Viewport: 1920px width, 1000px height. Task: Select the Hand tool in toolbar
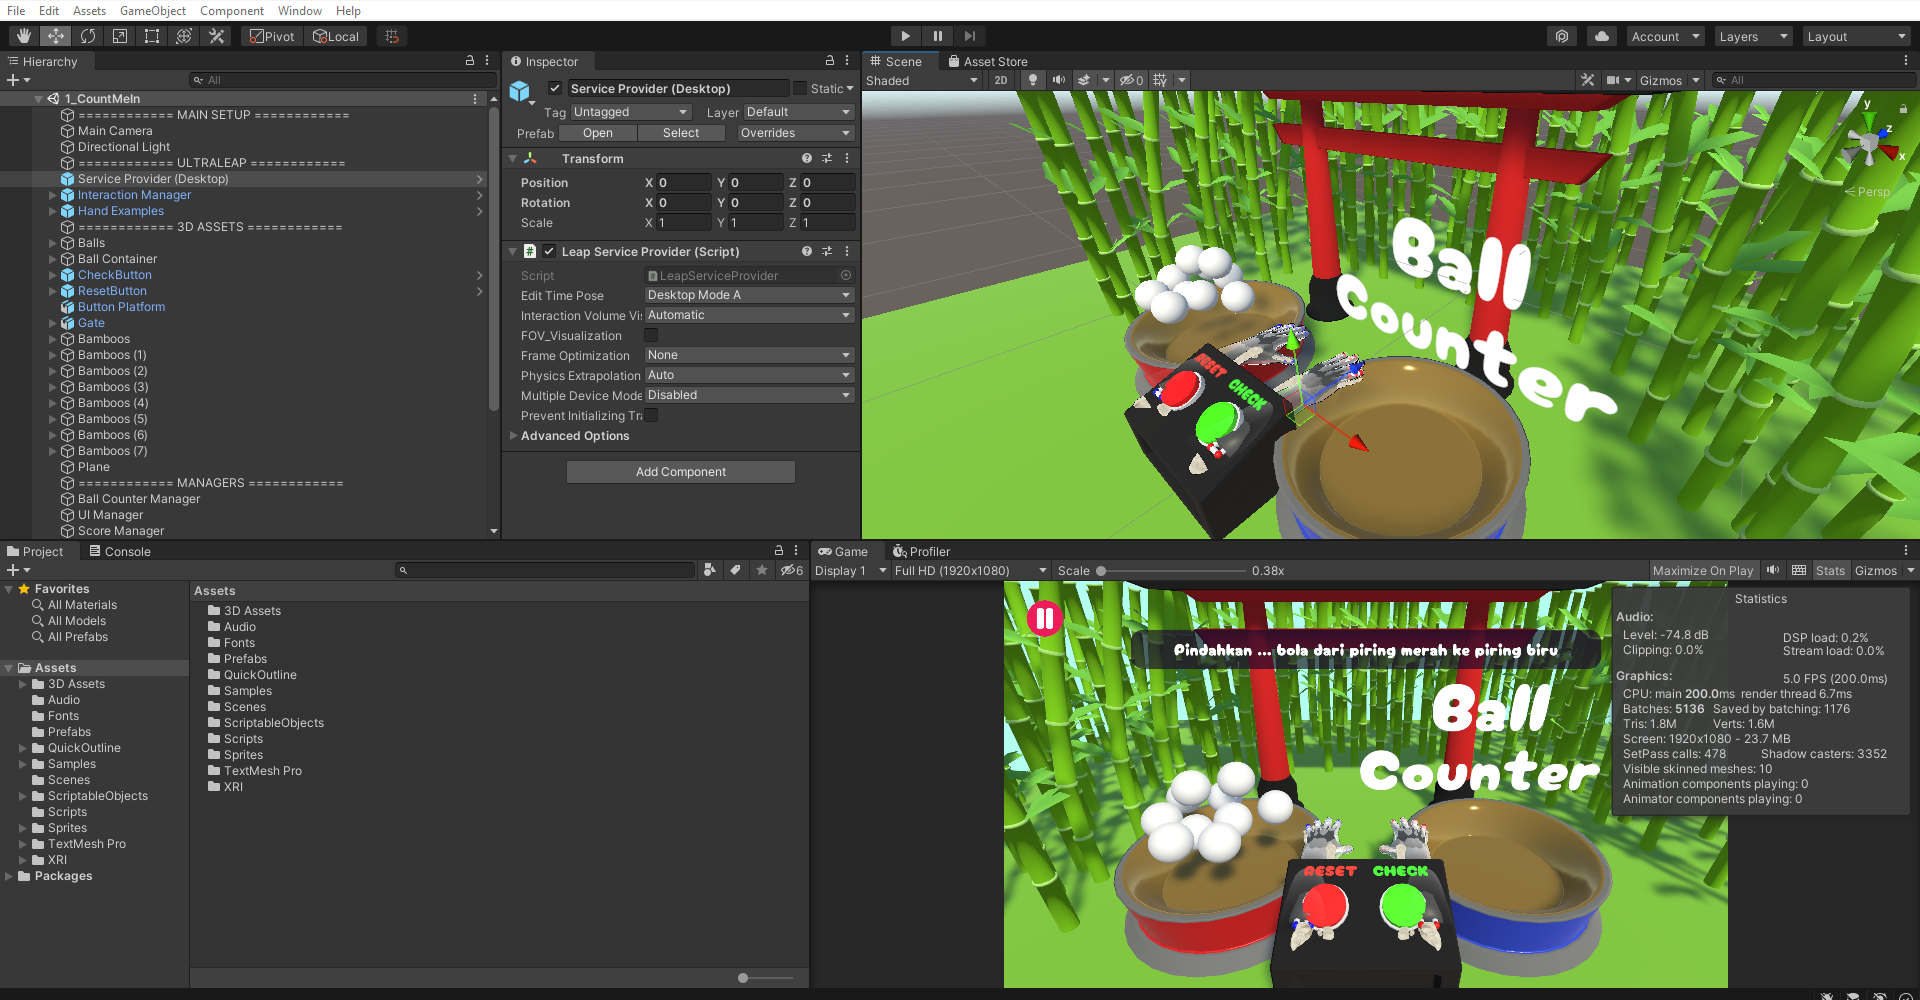[x=24, y=36]
